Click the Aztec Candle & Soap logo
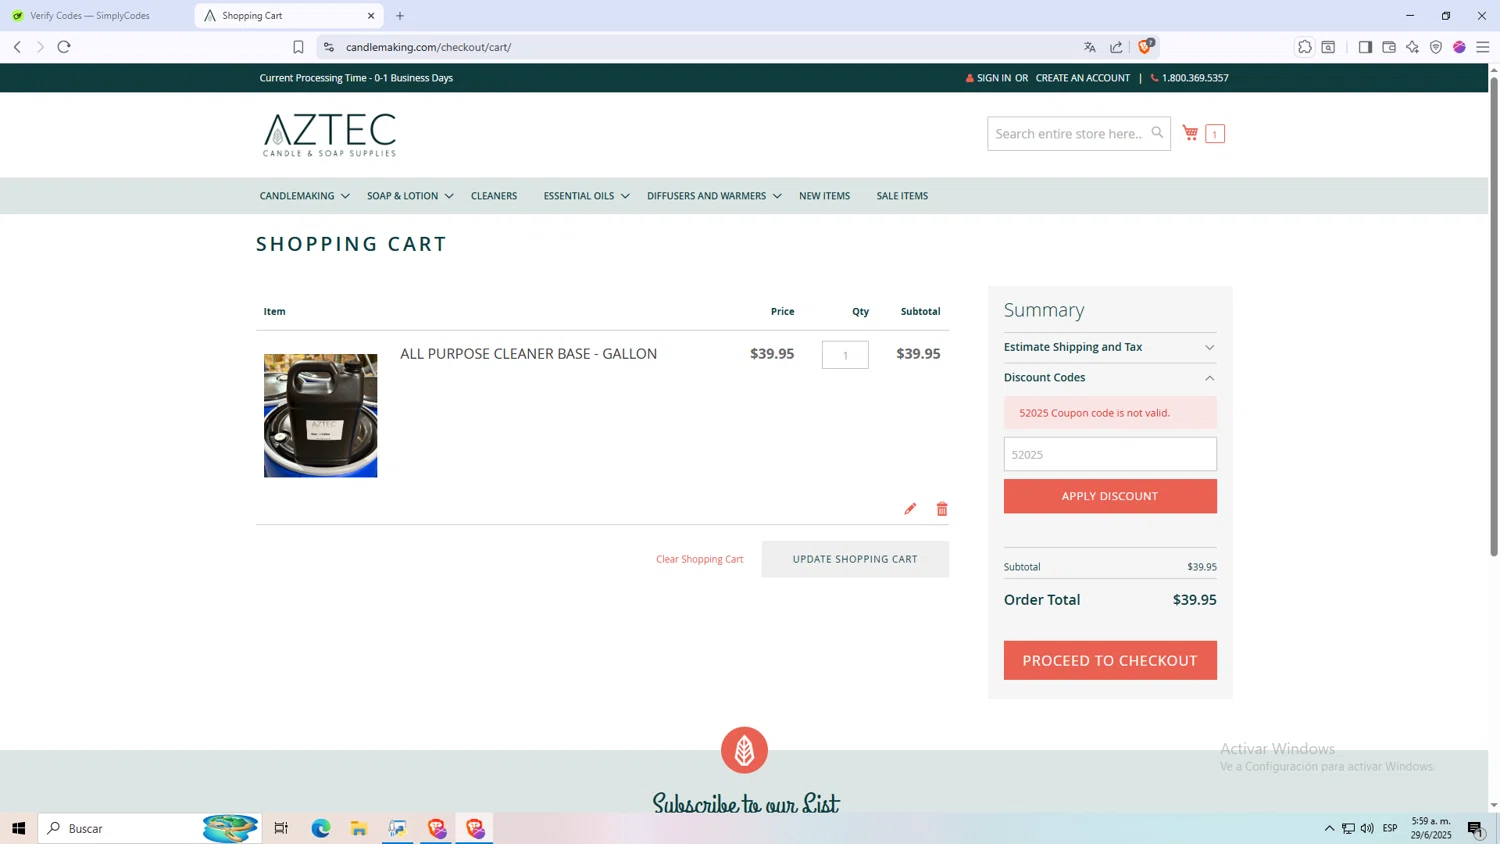This screenshot has height=844, width=1500. [x=329, y=134]
